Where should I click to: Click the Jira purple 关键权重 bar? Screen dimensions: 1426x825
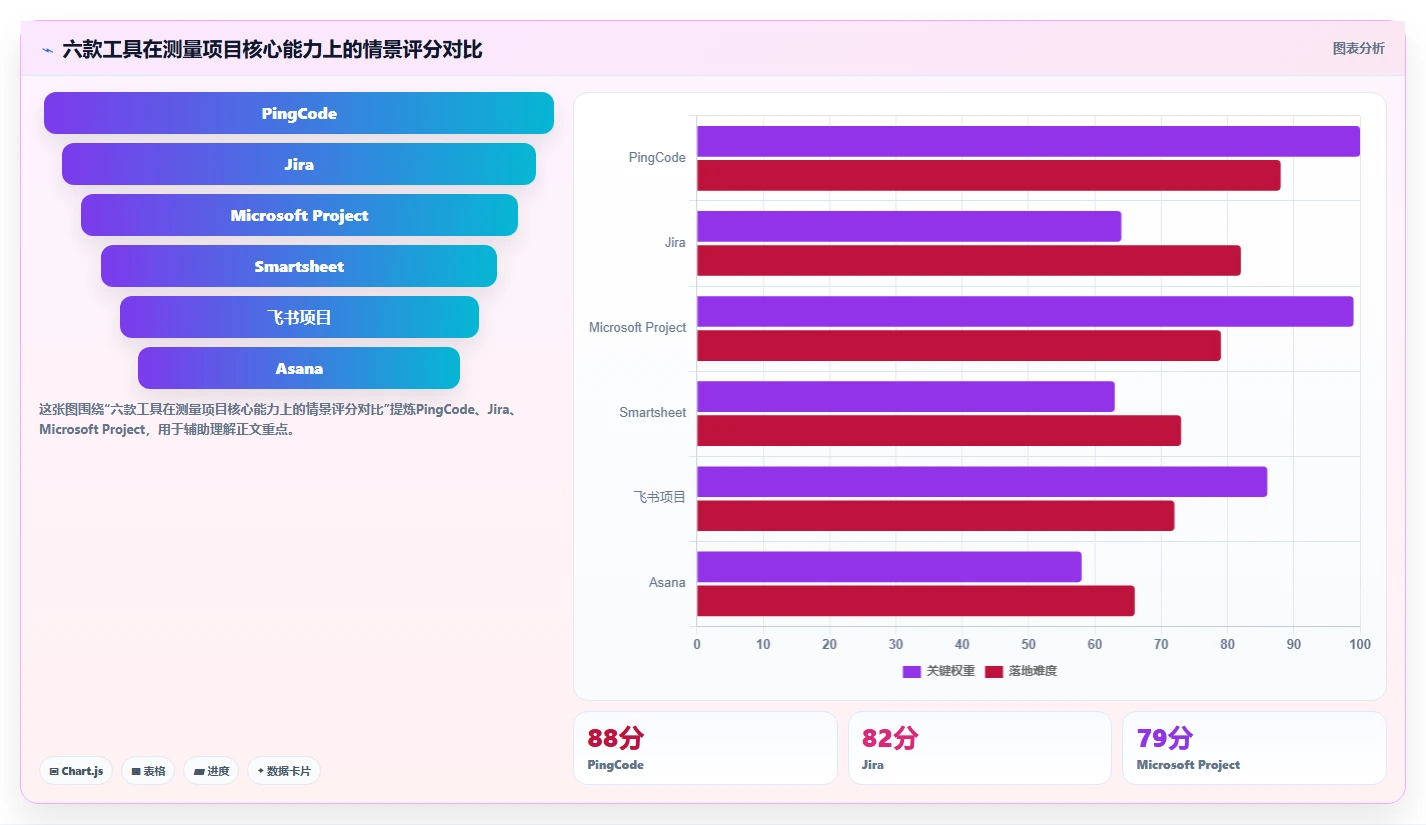(x=909, y=226)
